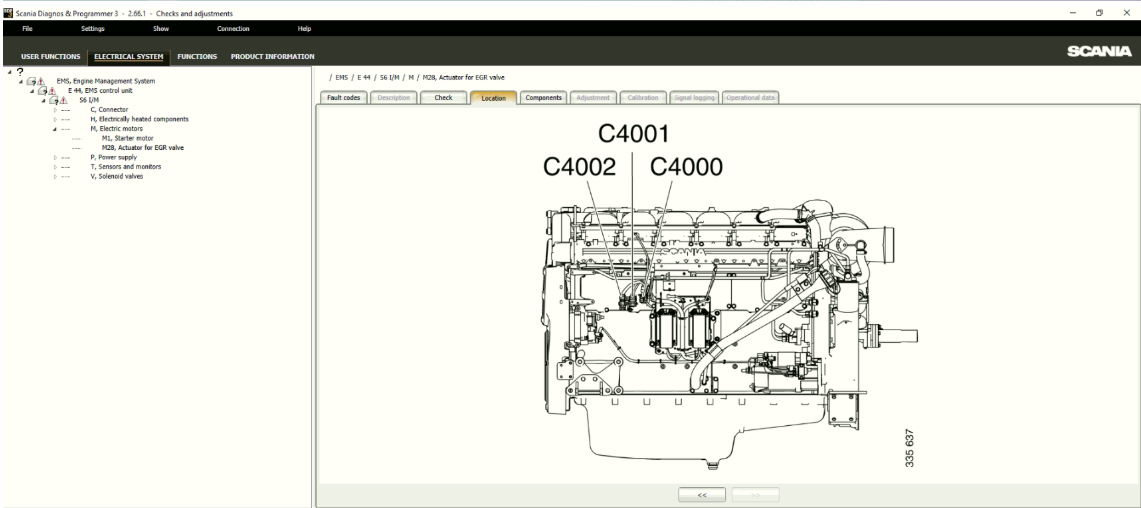Click the dashed status marker beside M28 Actuator
1141x508 pixels.
[77, 148]
